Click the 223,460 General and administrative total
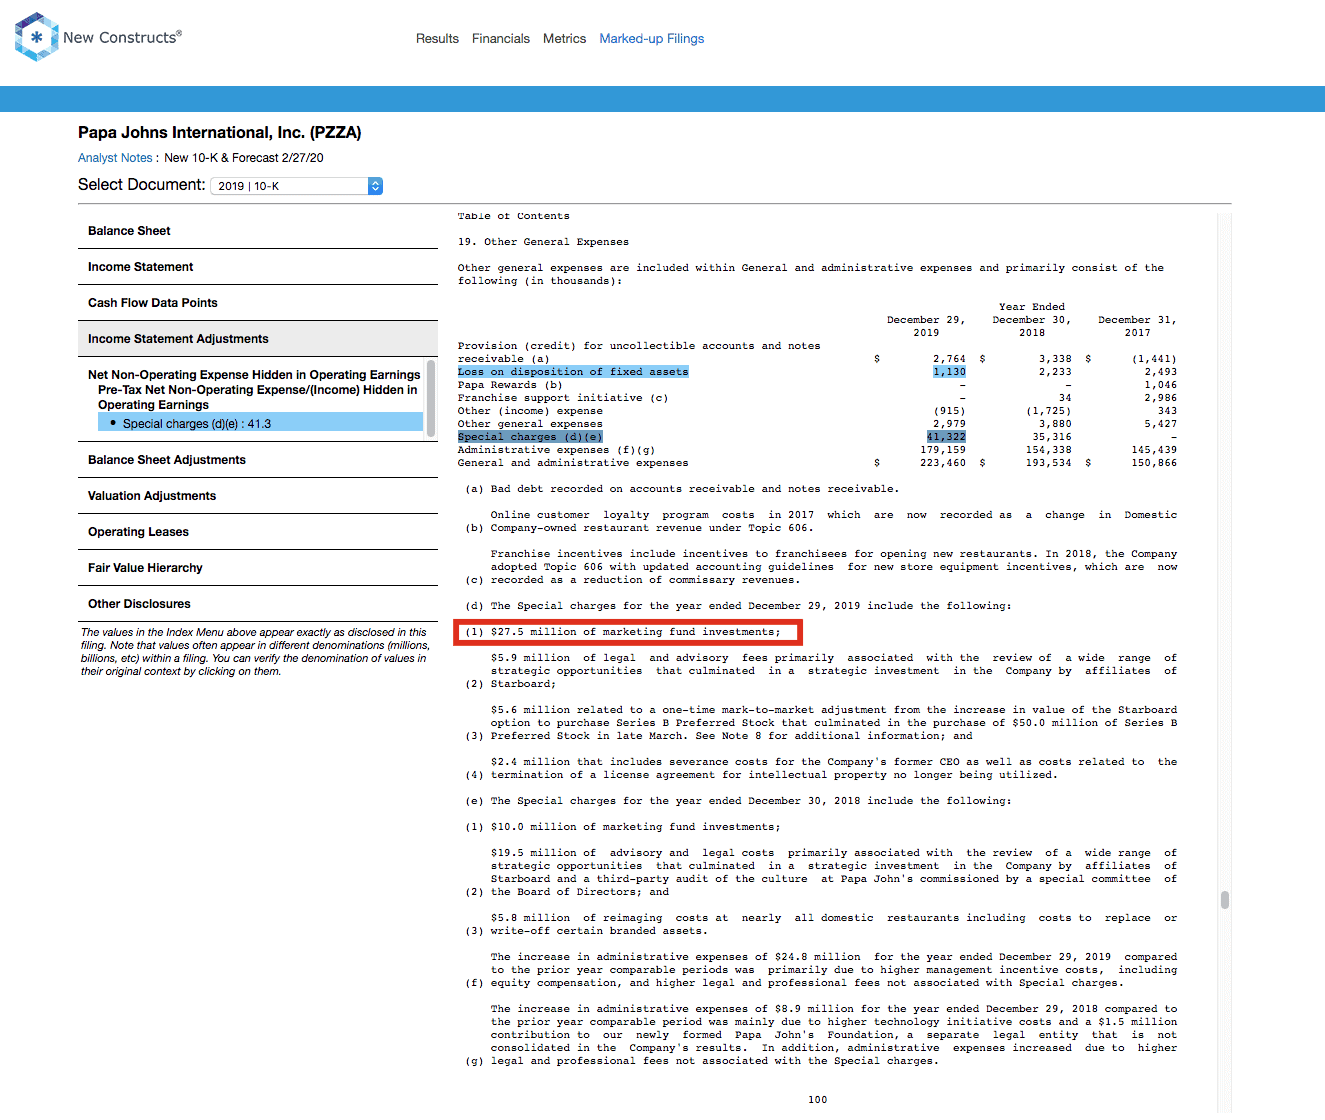 (943, 463)
